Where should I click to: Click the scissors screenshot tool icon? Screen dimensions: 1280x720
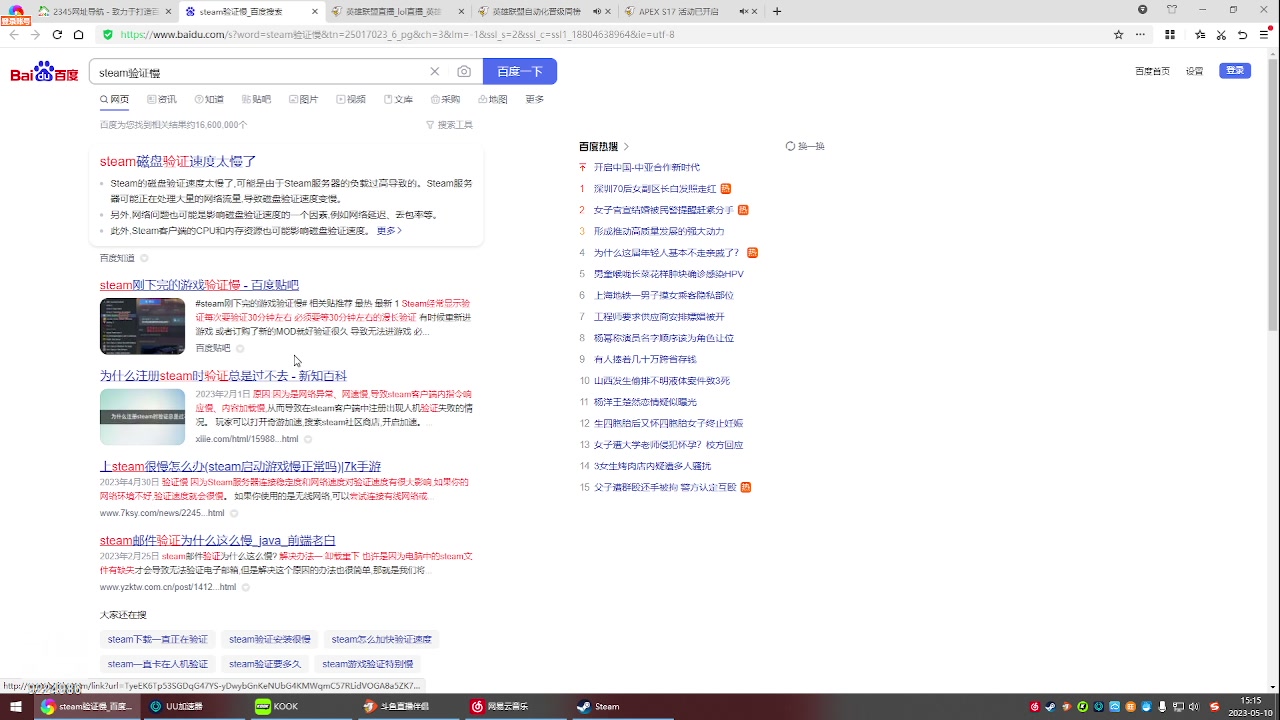pos(1221,34)
